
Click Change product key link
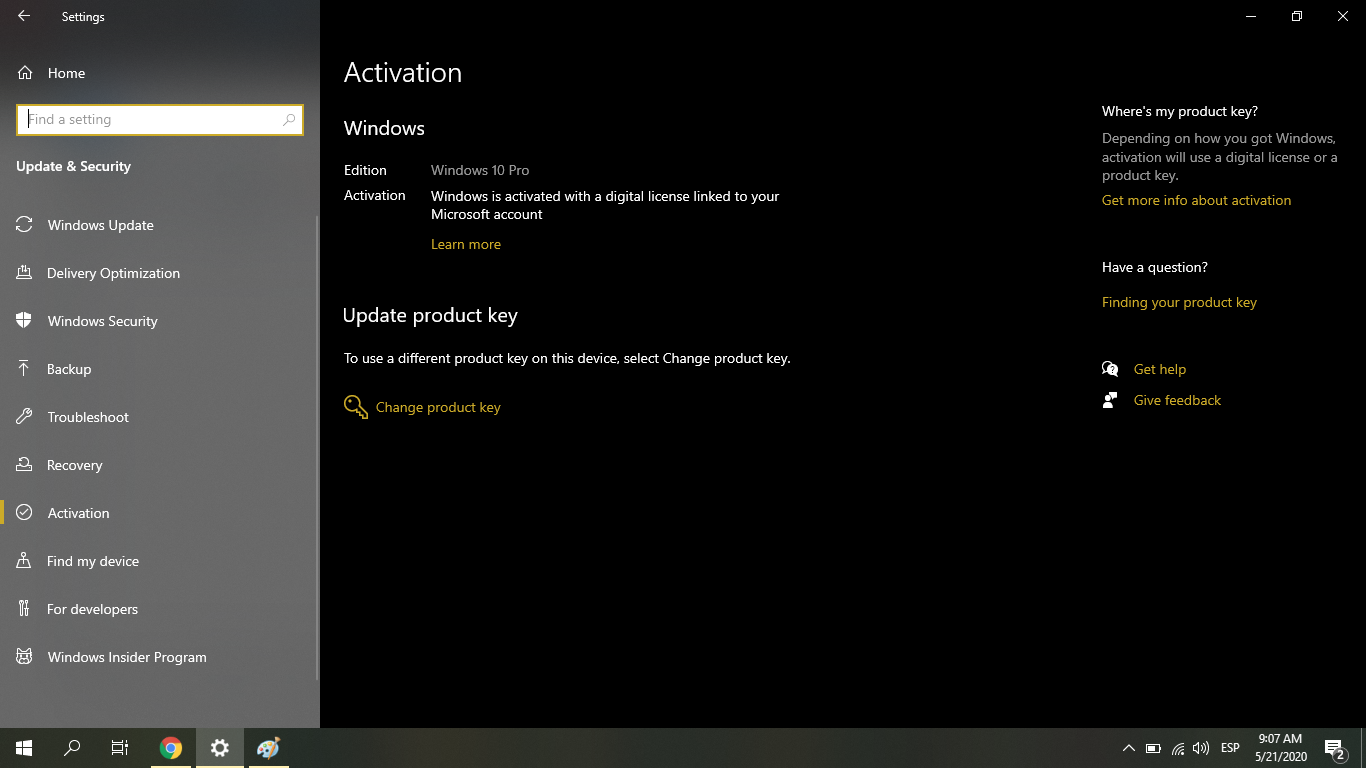(438, 407)
